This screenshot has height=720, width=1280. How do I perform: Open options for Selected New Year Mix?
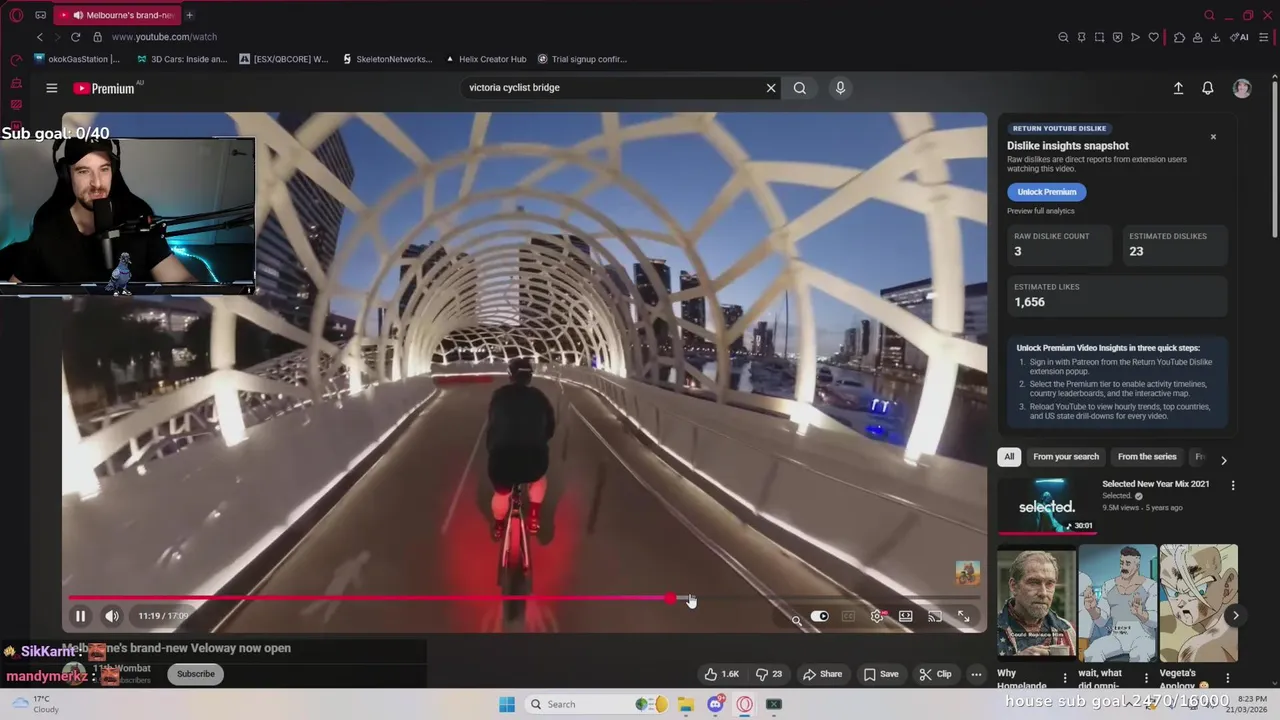pos(1233,485)
